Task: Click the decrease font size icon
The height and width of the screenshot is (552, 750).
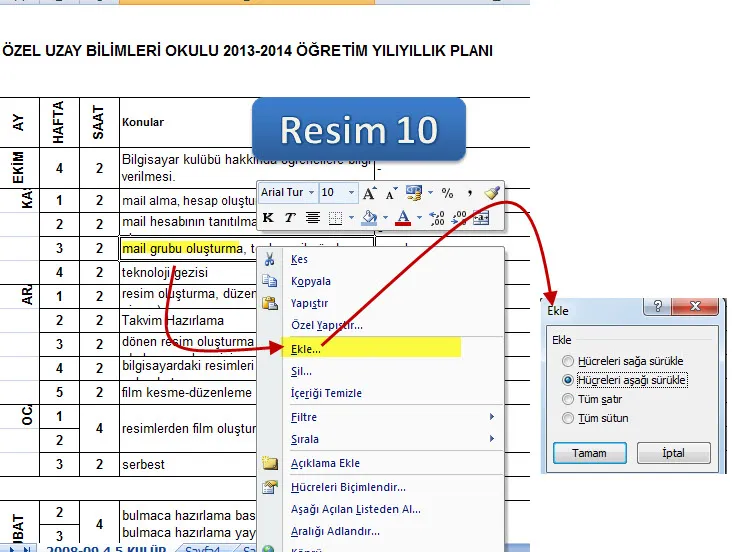Action: tap(391, 193)
